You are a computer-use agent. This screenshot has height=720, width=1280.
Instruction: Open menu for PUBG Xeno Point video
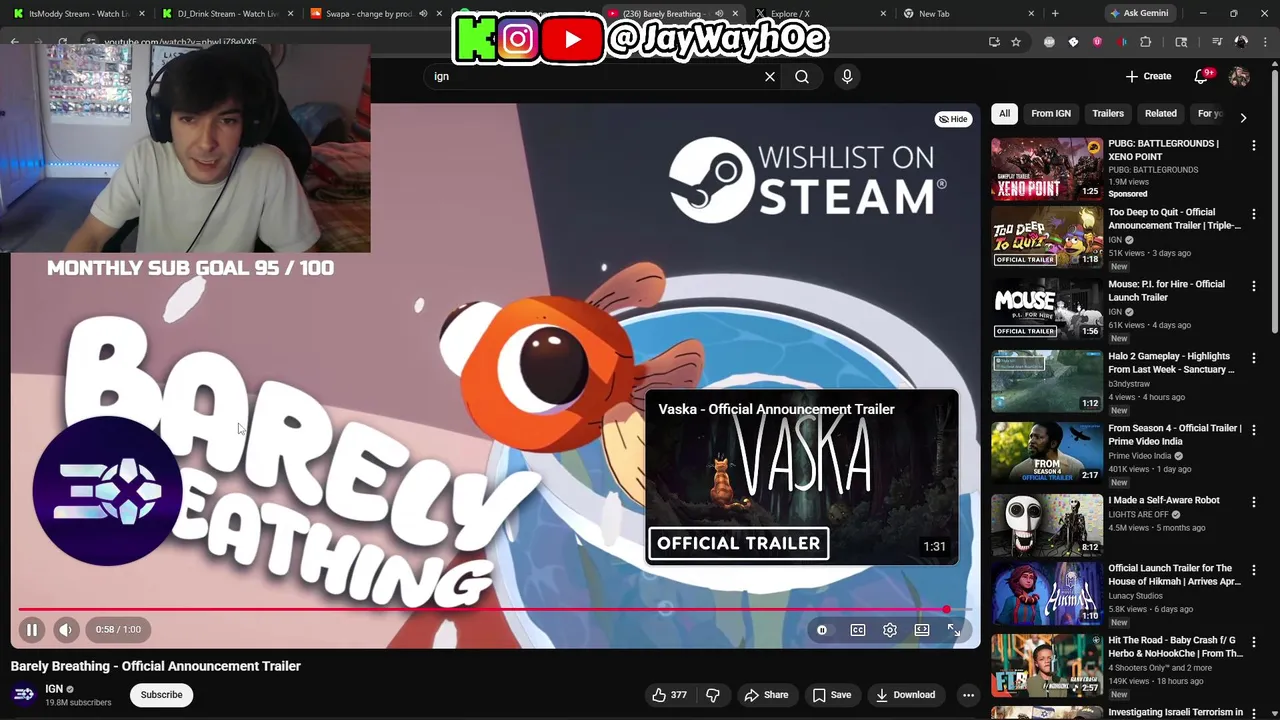click(x=1254, y=145)
